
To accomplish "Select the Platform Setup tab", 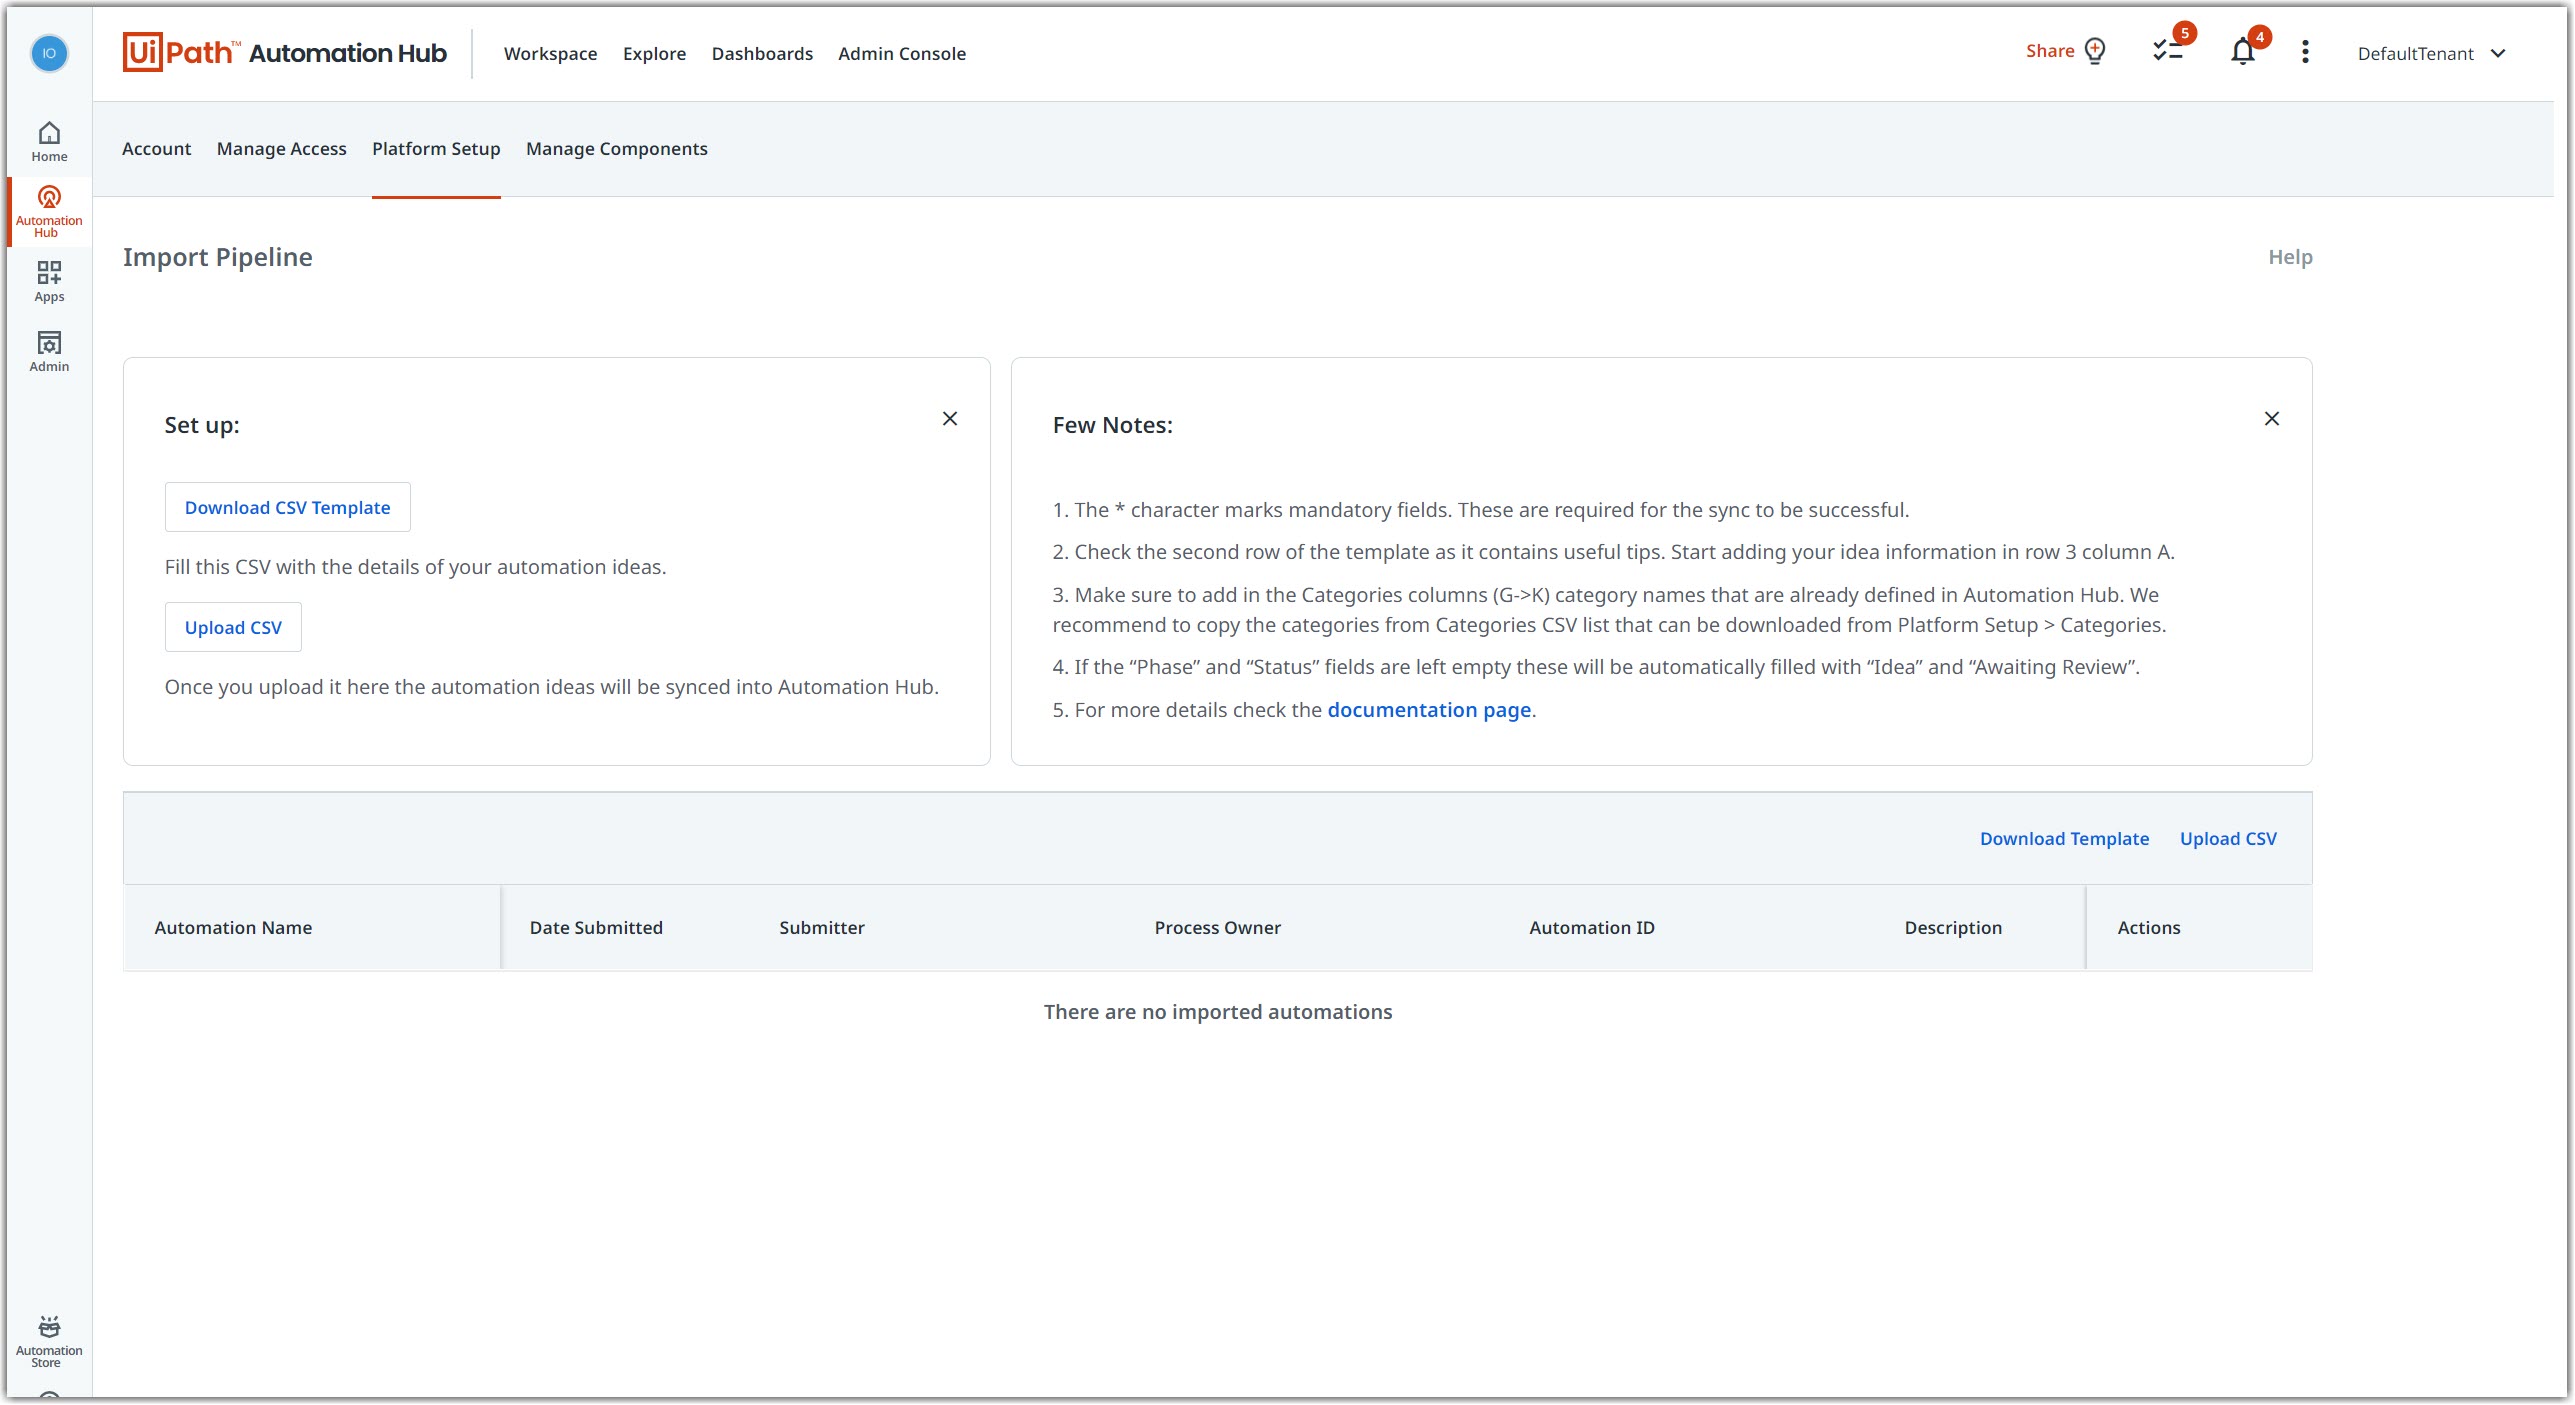I will pyautogui.click(x=436, y=147).
